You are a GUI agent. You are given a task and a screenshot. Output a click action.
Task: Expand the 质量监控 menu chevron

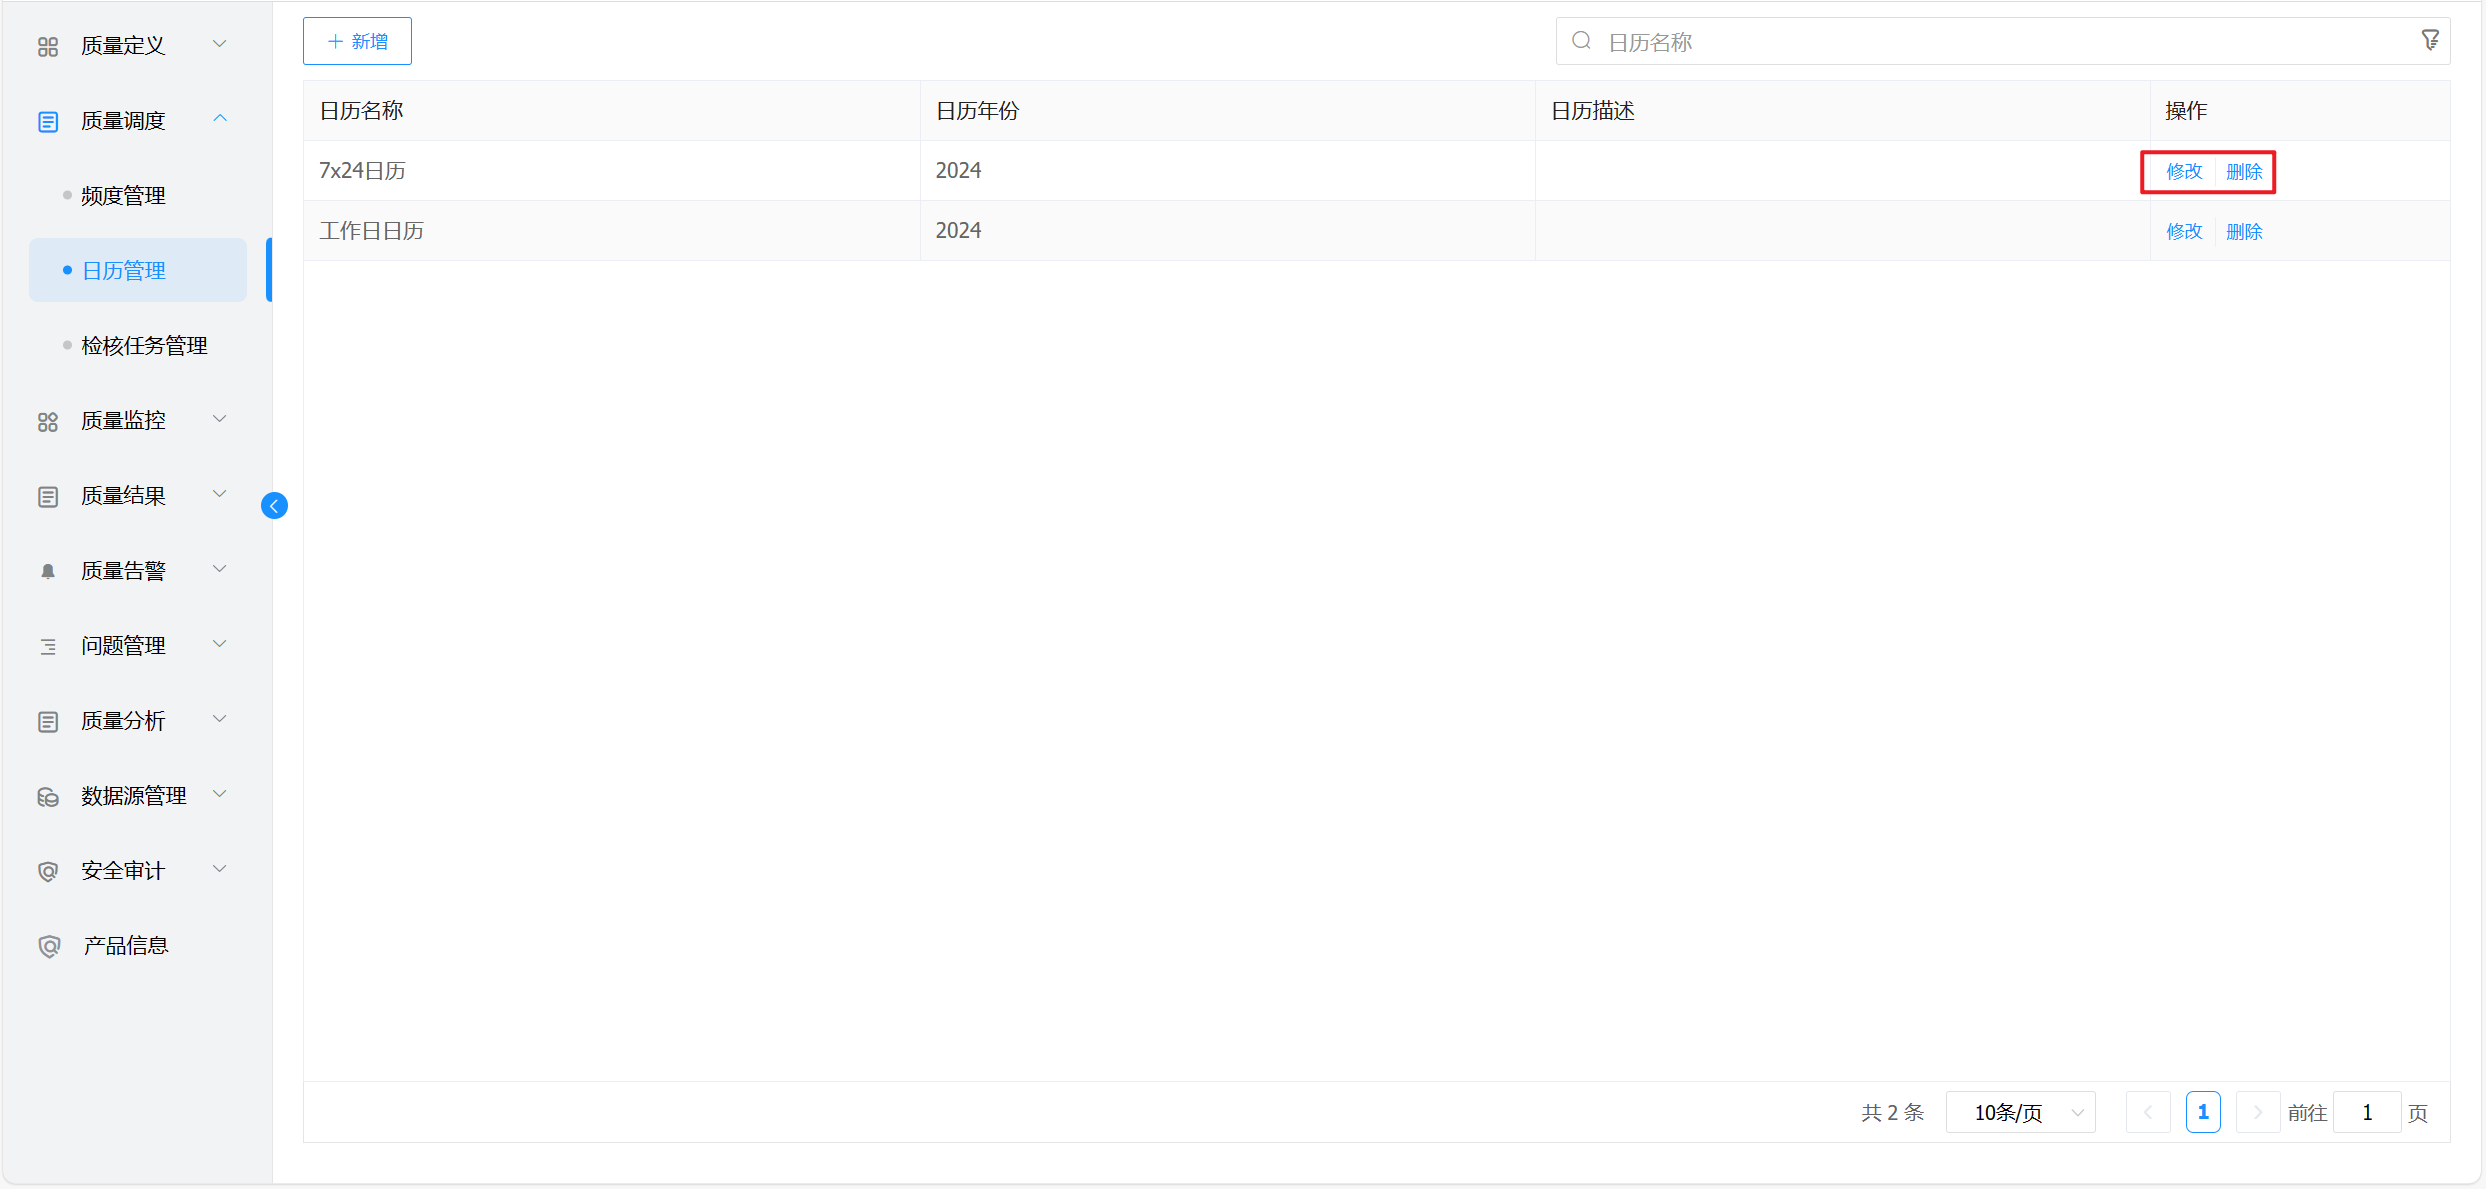[220, 419]
